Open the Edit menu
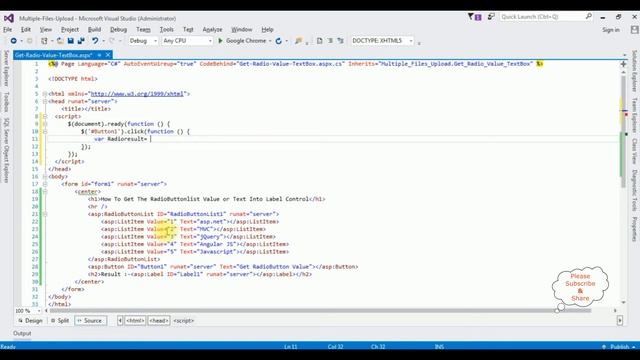 click(x=26, y=30)
